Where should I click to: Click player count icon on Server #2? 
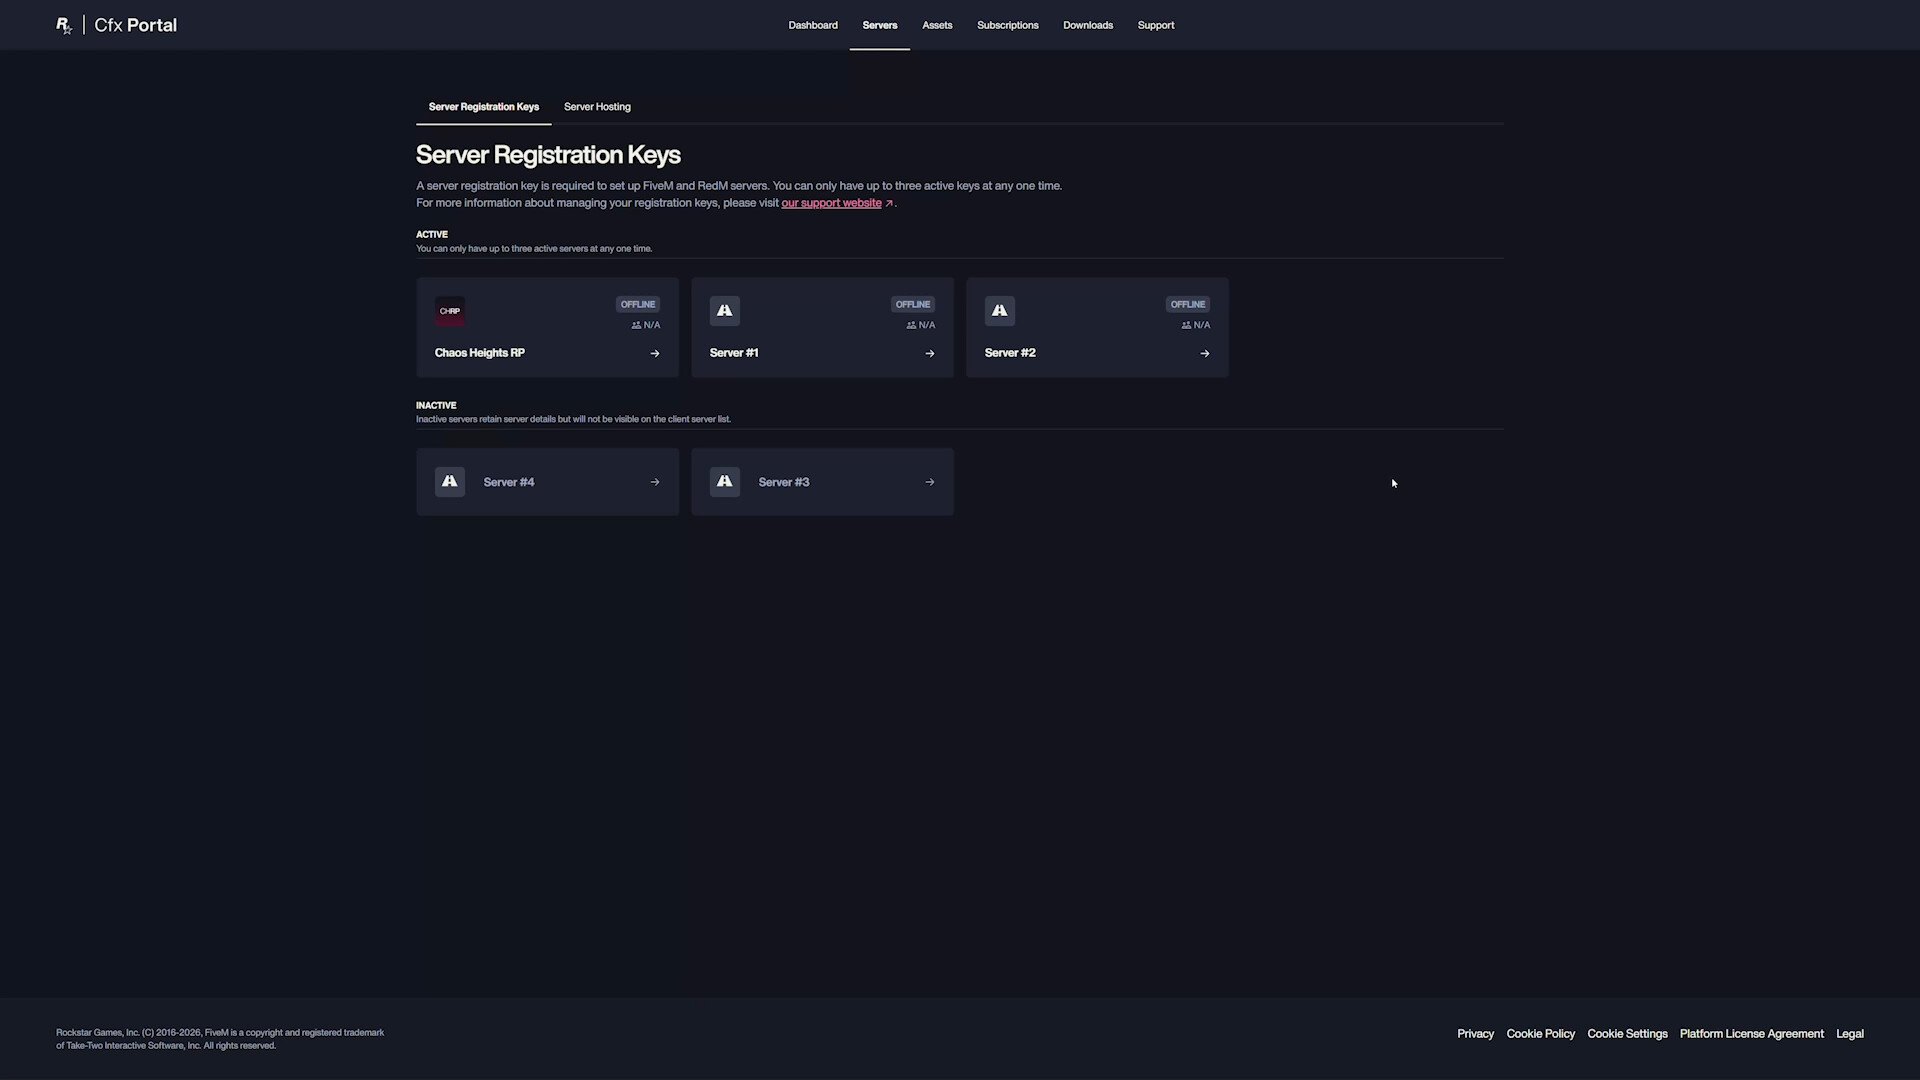point(1186,325)
